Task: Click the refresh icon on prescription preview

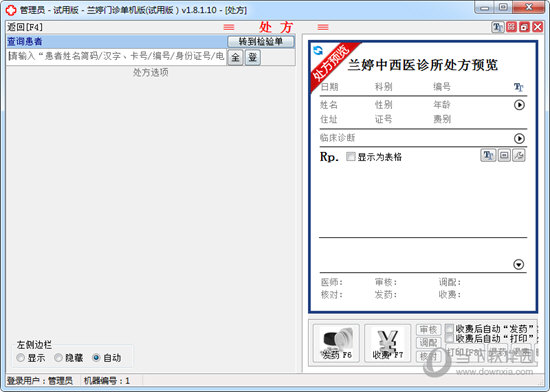Action: (x=318, y=50)
